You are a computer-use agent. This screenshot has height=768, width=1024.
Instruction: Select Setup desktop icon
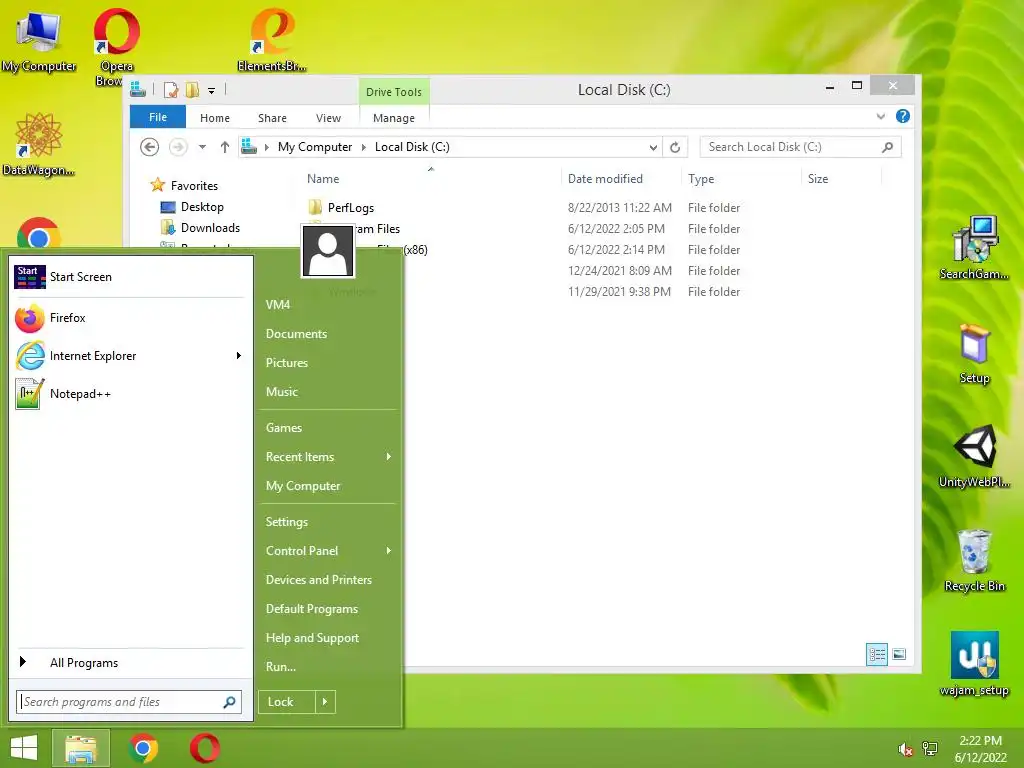[974, 353]
